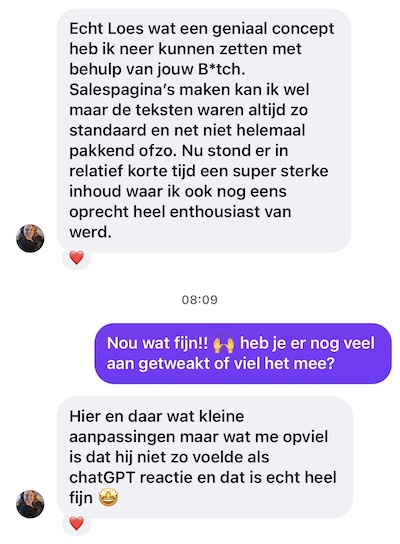Tap the heart reaction under the chatGPT message

click(76, 523)
